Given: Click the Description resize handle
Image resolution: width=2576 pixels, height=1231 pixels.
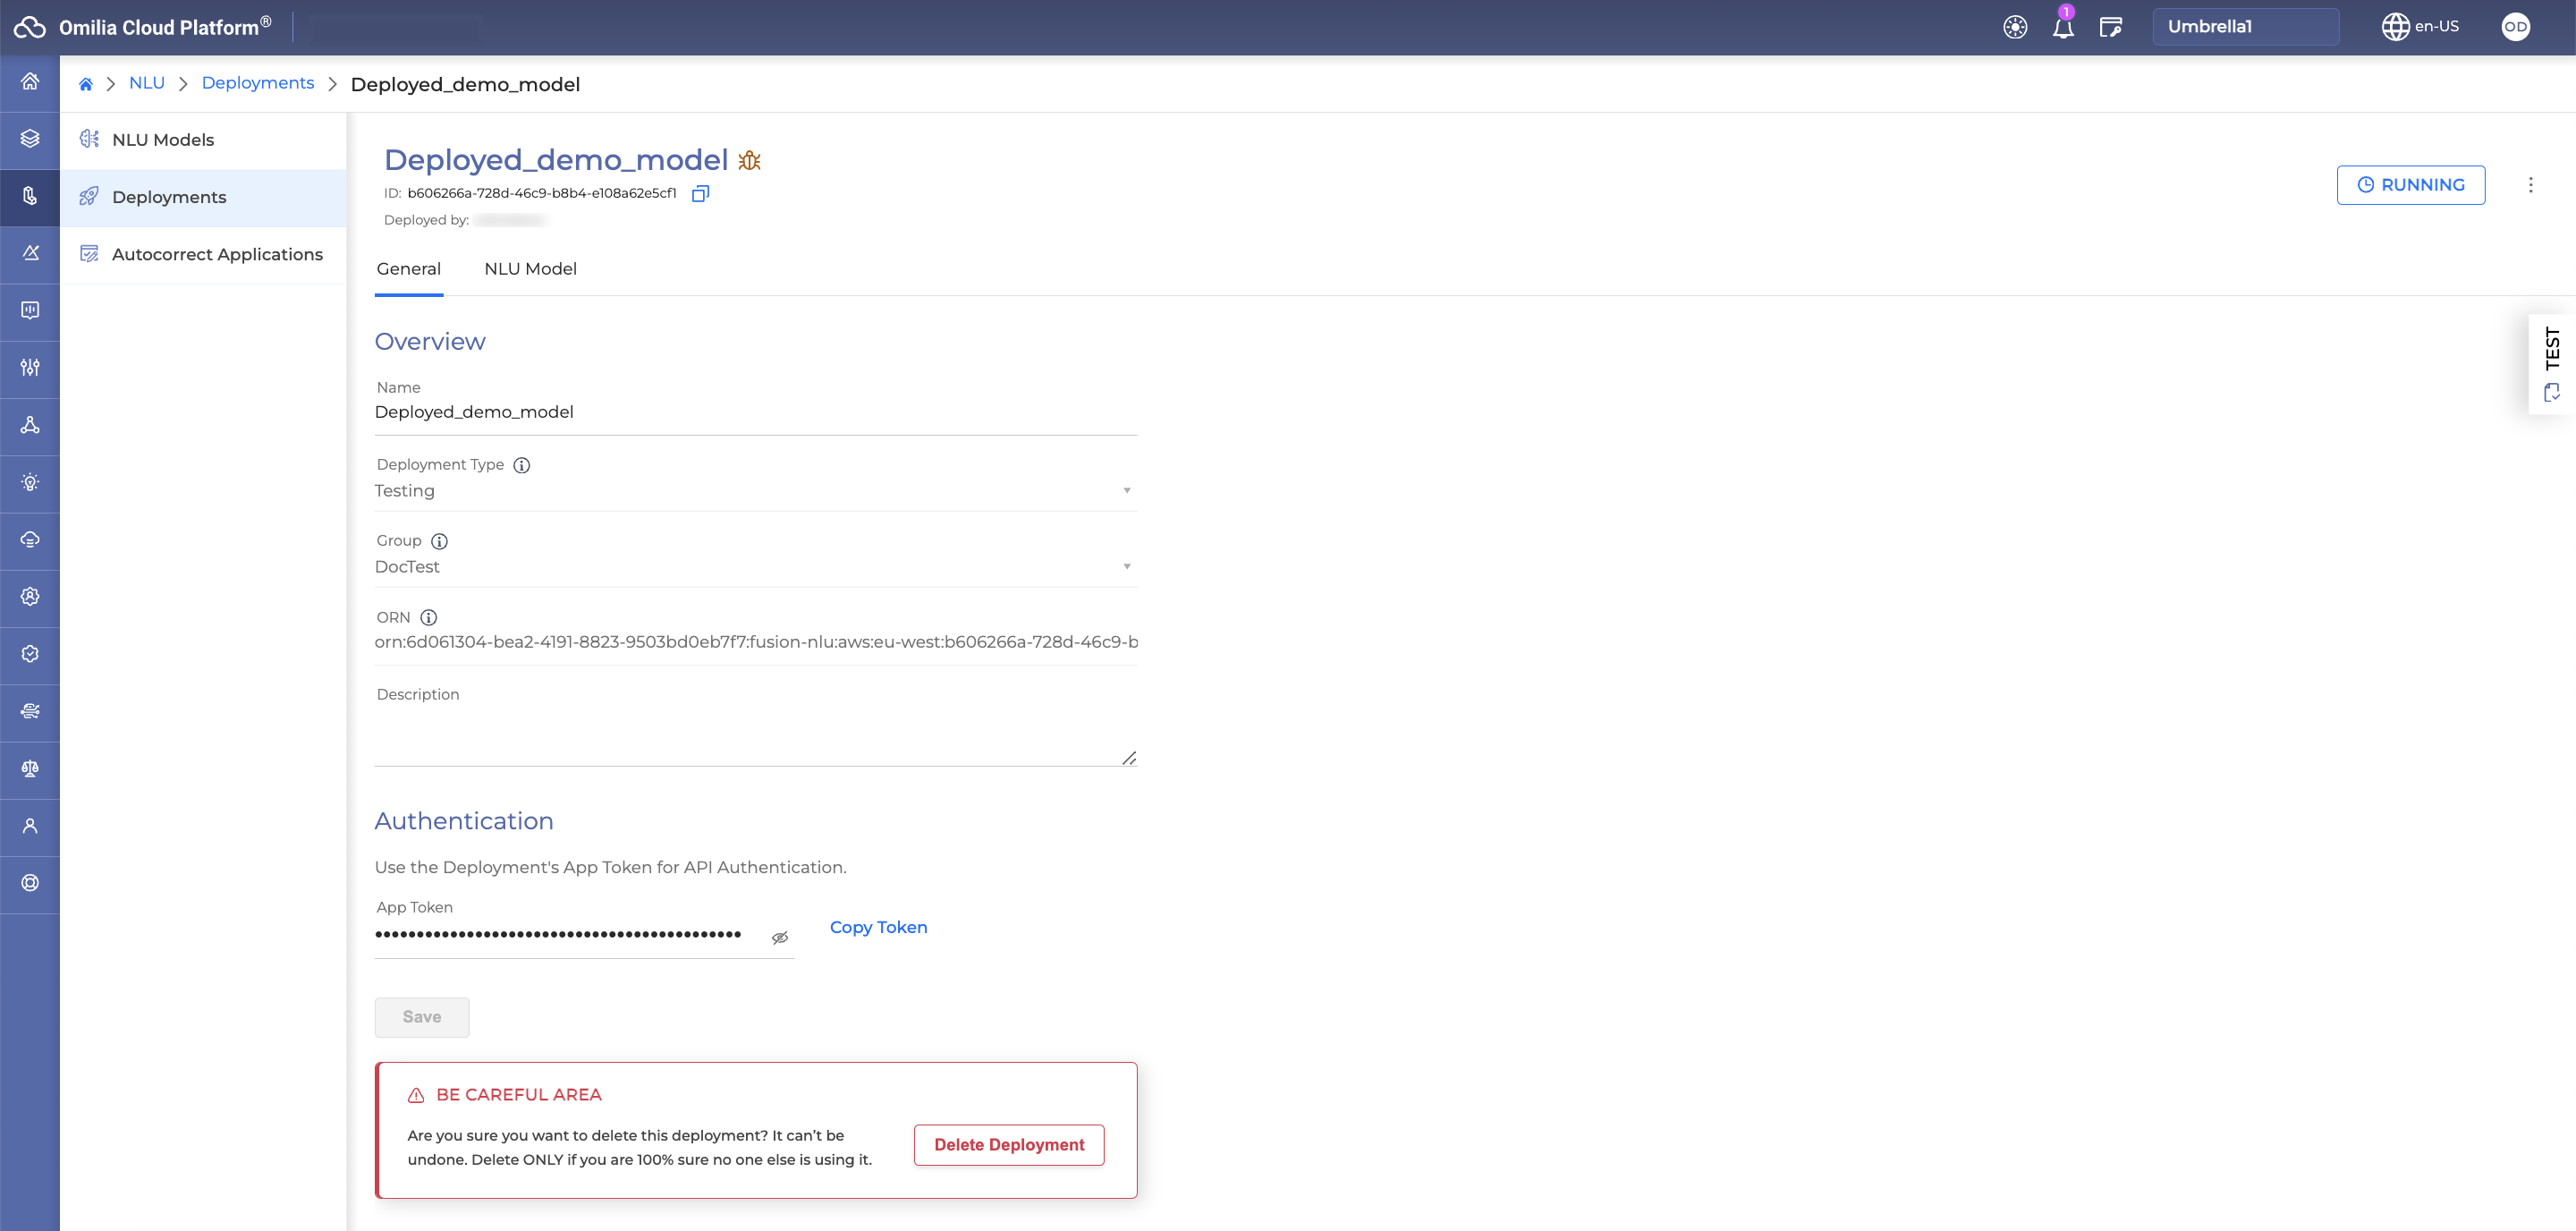Looking at the screenshot, I should pyautogui.click(x=1129, y=758).
